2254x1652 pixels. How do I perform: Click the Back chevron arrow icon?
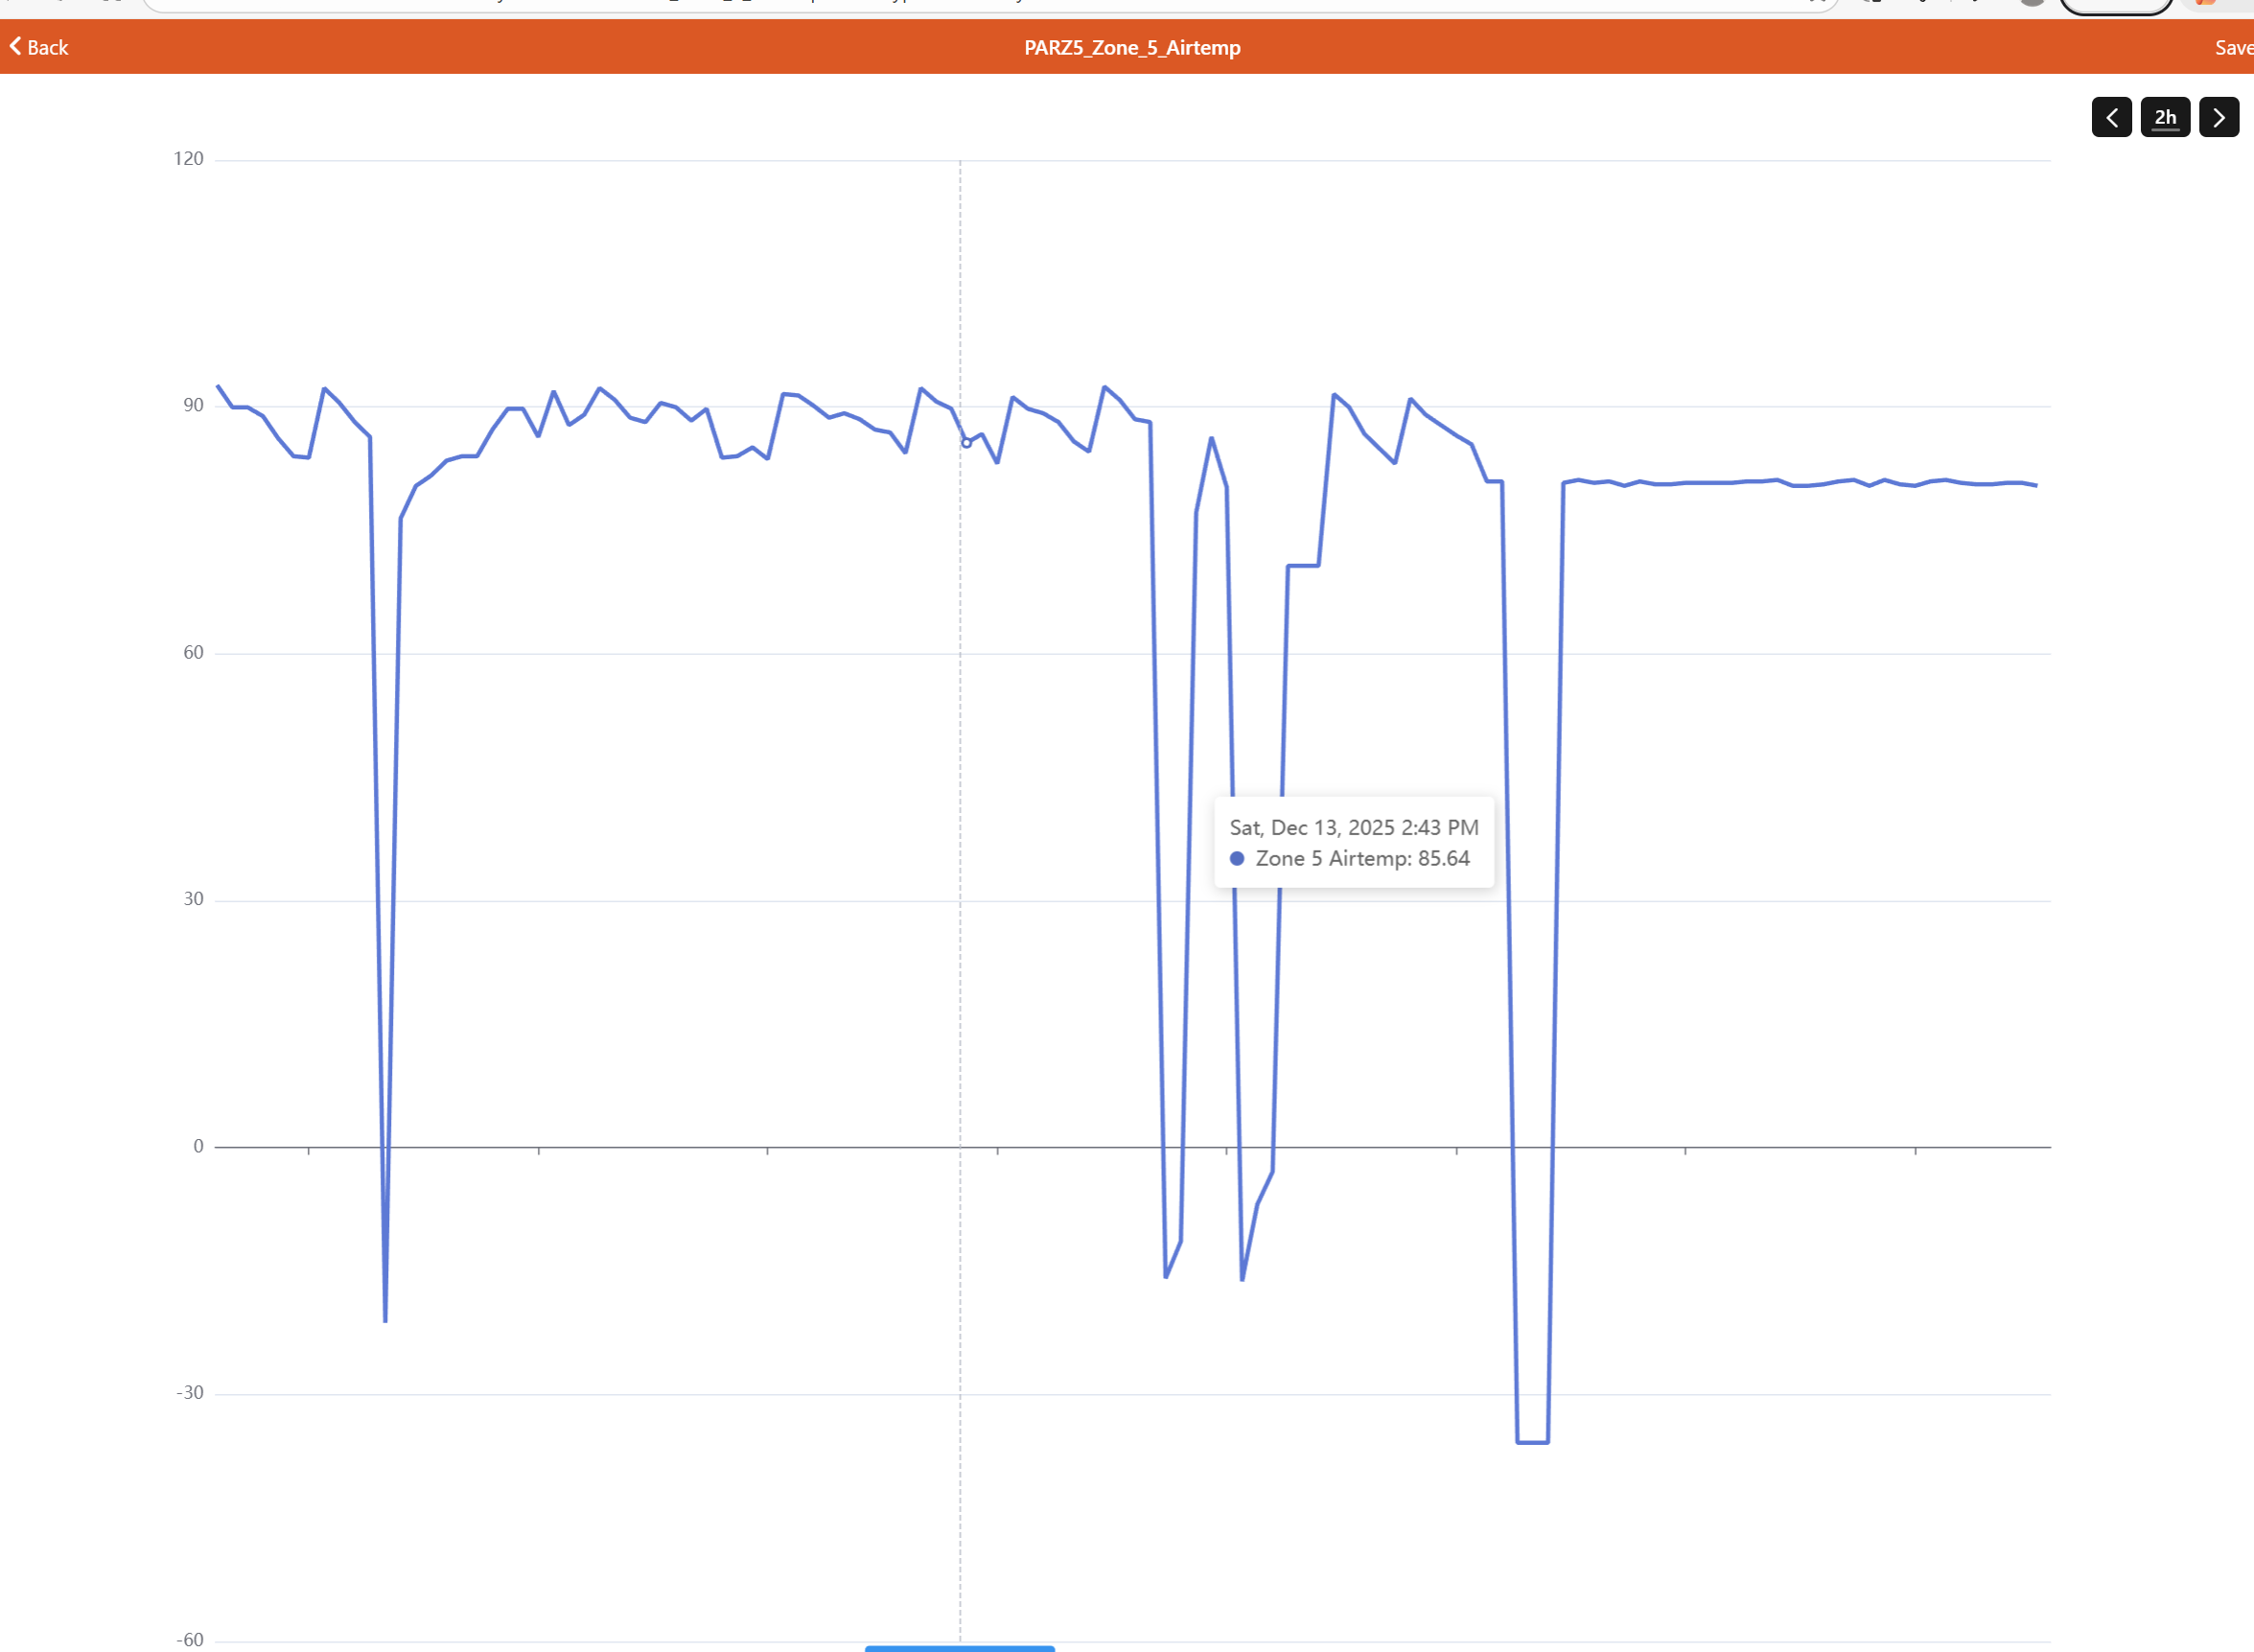(x=15, y=46)
